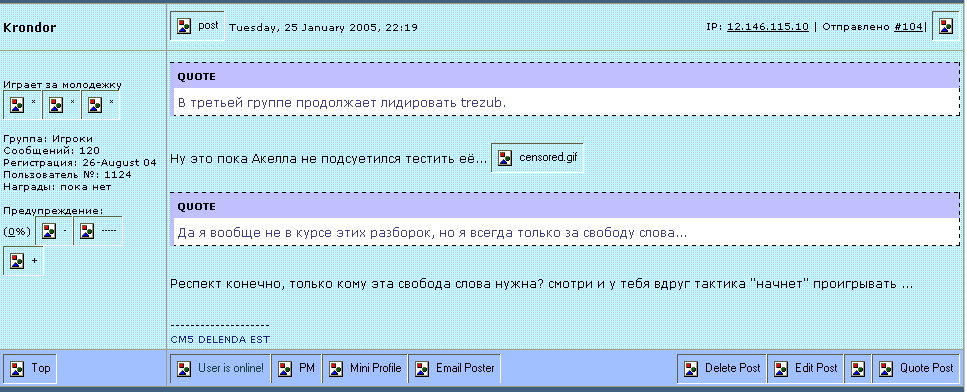Click the Пользователь №: 1124 line
The height and width of the screenshot is (392, 967).
point(67,174)
